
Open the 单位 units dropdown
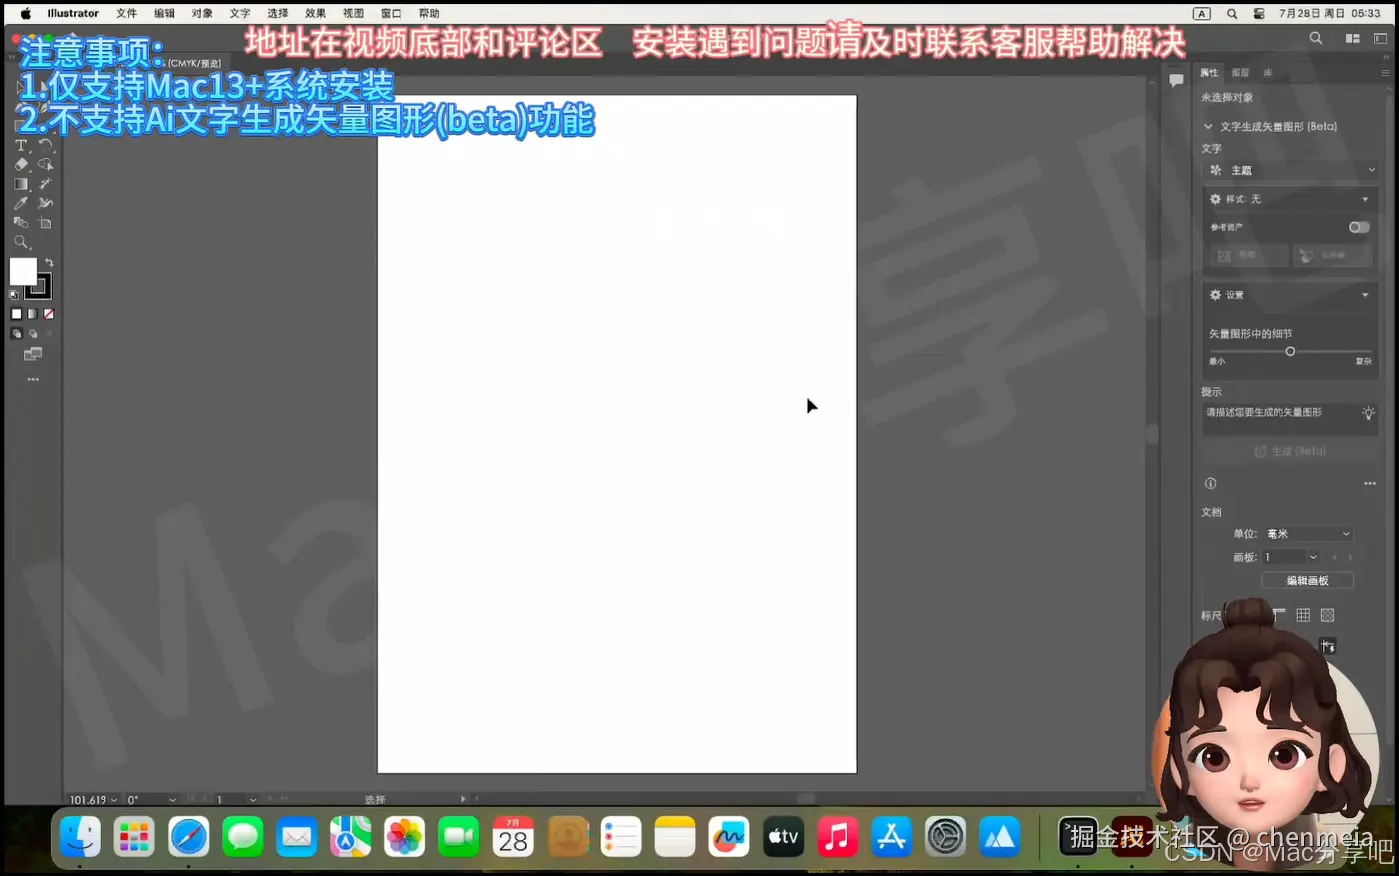[x=1307, y=533]
